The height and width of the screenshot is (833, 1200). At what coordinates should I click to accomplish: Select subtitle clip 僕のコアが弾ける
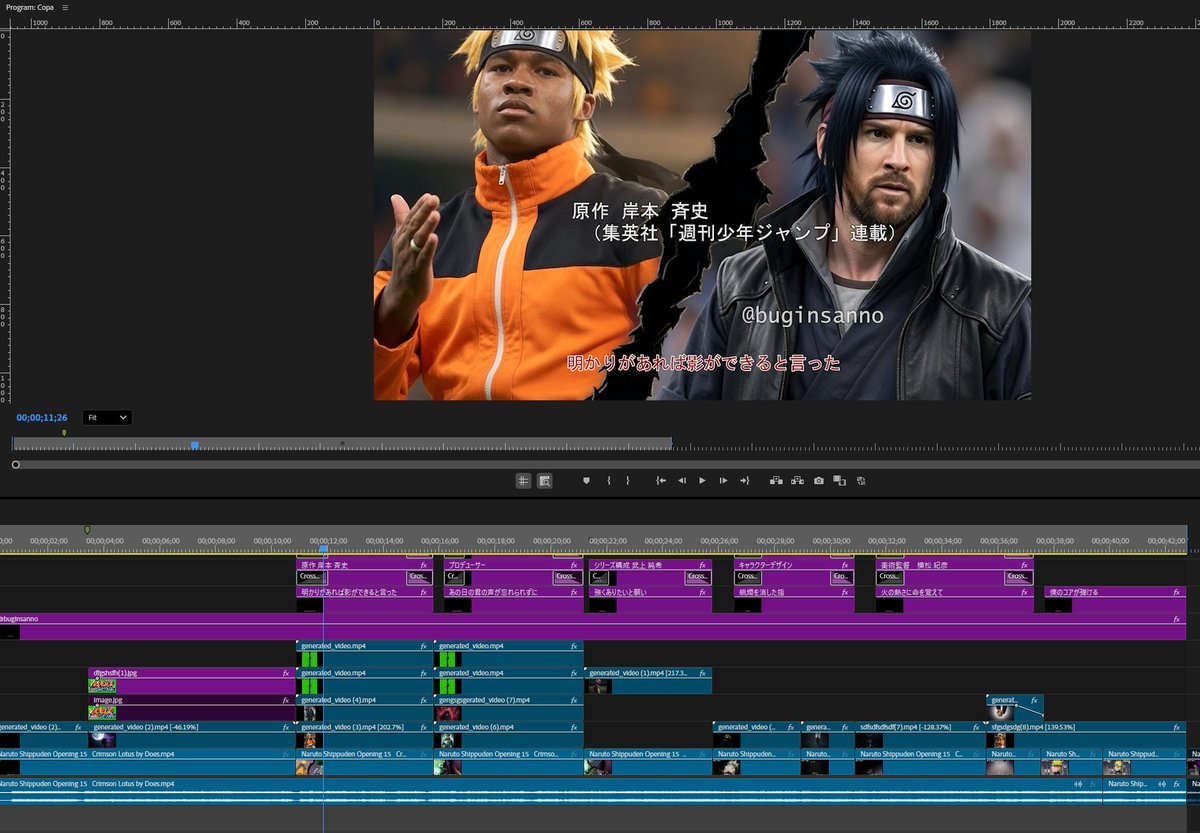tap(1115, 599)
